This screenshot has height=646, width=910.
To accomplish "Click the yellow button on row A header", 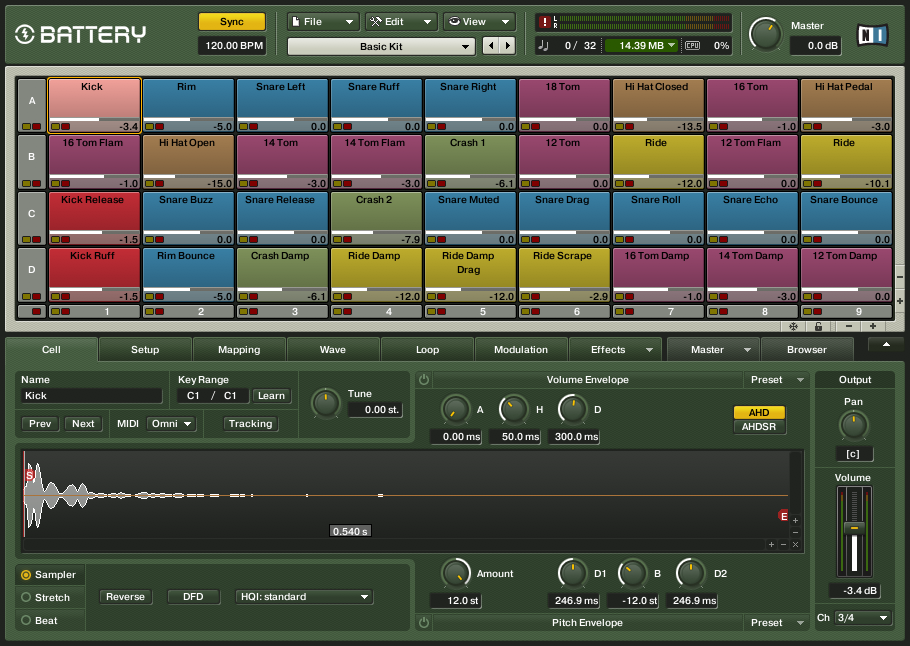I will coord(27,126).
